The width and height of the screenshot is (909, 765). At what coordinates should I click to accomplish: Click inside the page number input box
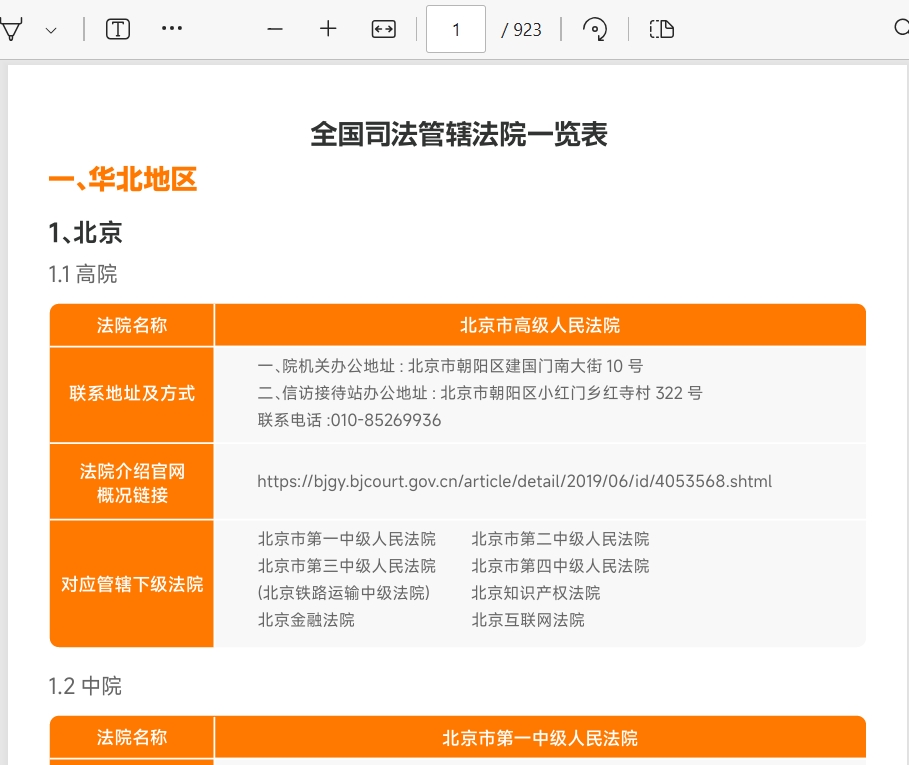pos(455,29)
